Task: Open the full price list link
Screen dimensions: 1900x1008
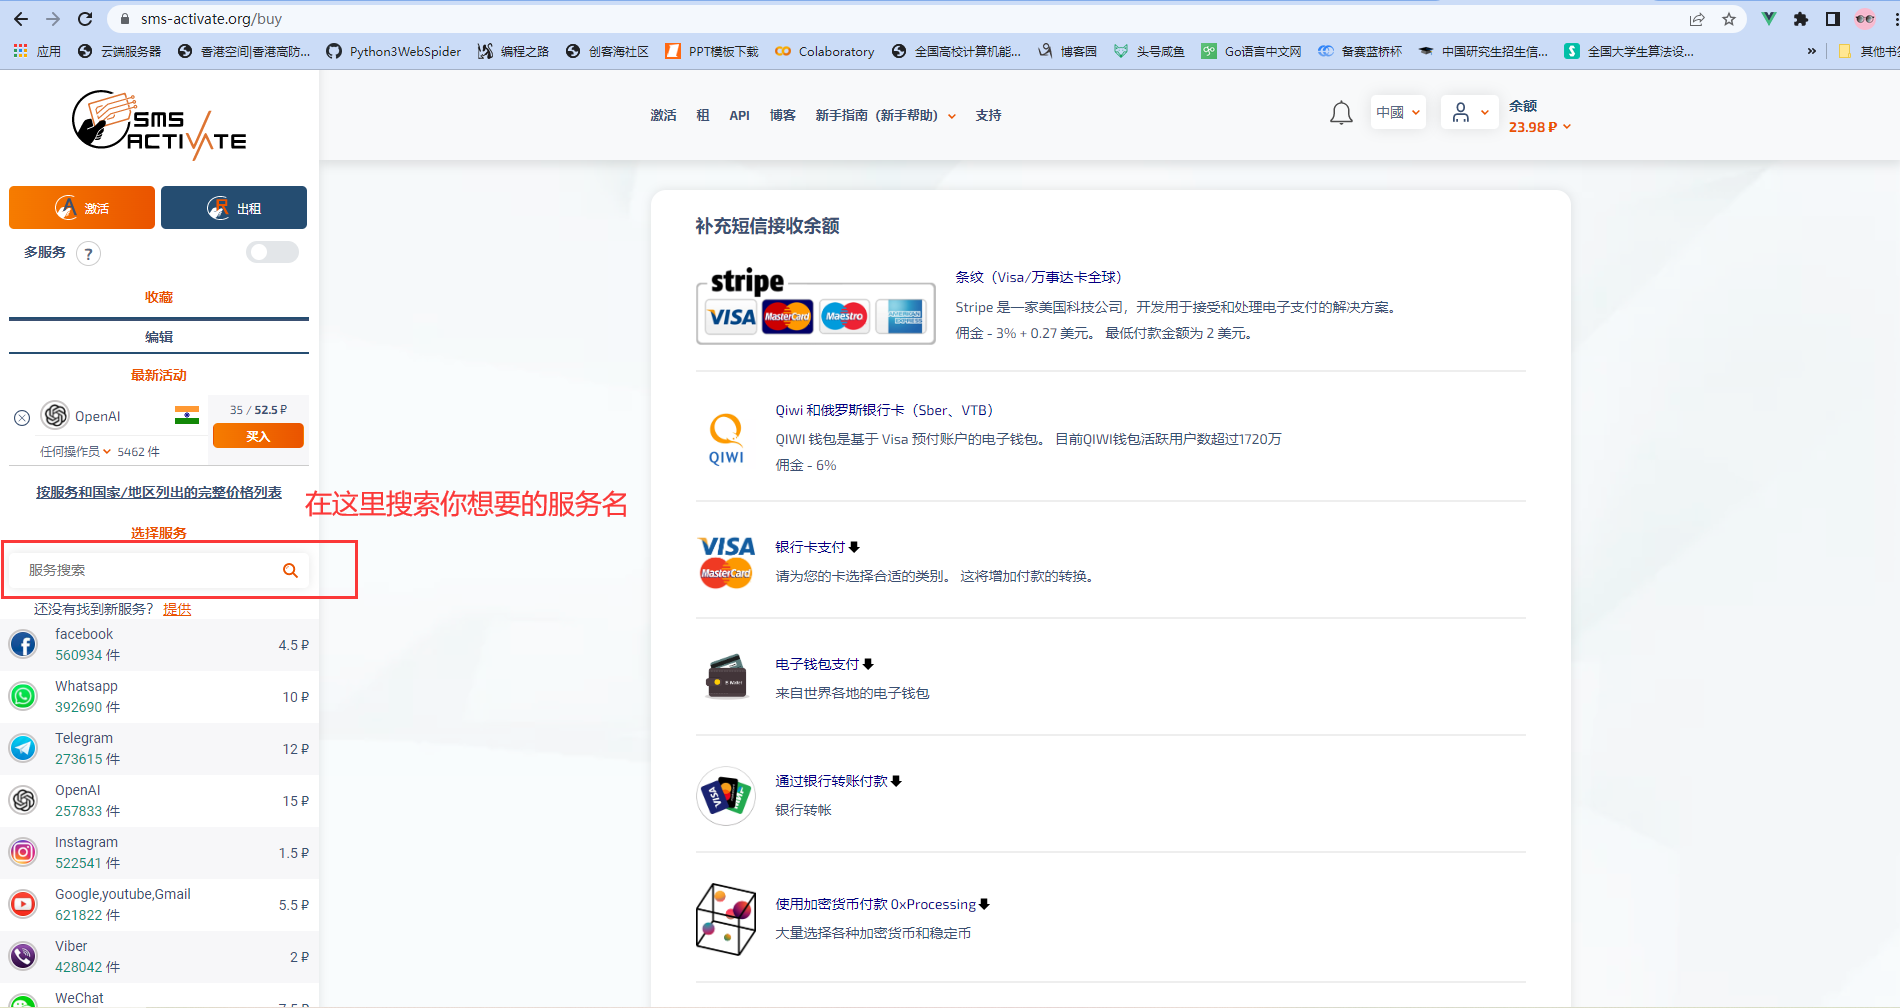Action: pos(159,492)
